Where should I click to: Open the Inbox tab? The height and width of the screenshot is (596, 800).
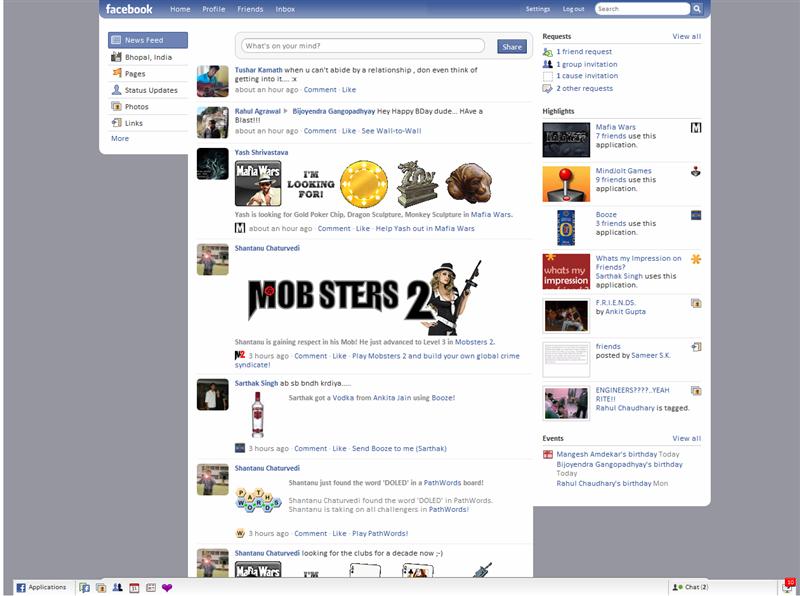(x=285, y=9)
